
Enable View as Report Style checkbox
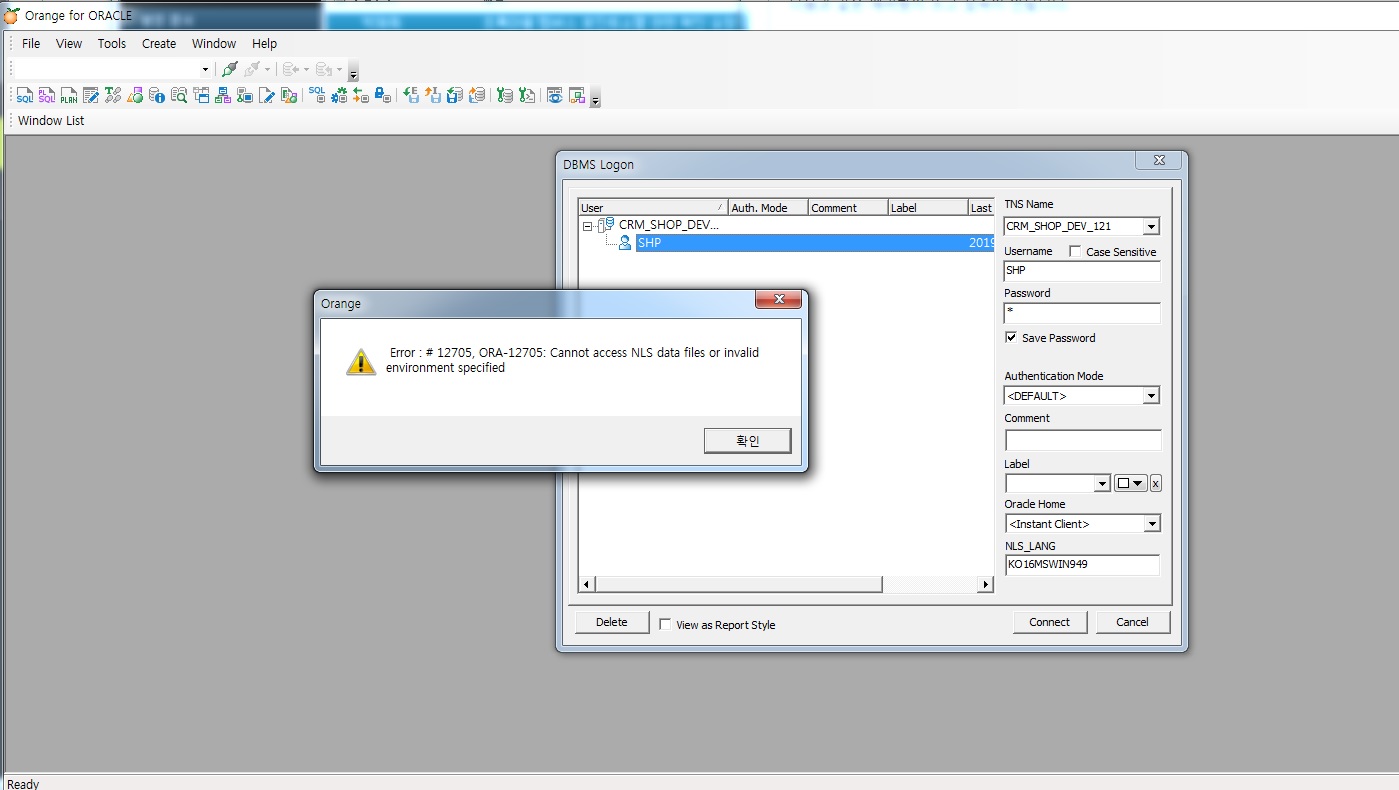665,624
